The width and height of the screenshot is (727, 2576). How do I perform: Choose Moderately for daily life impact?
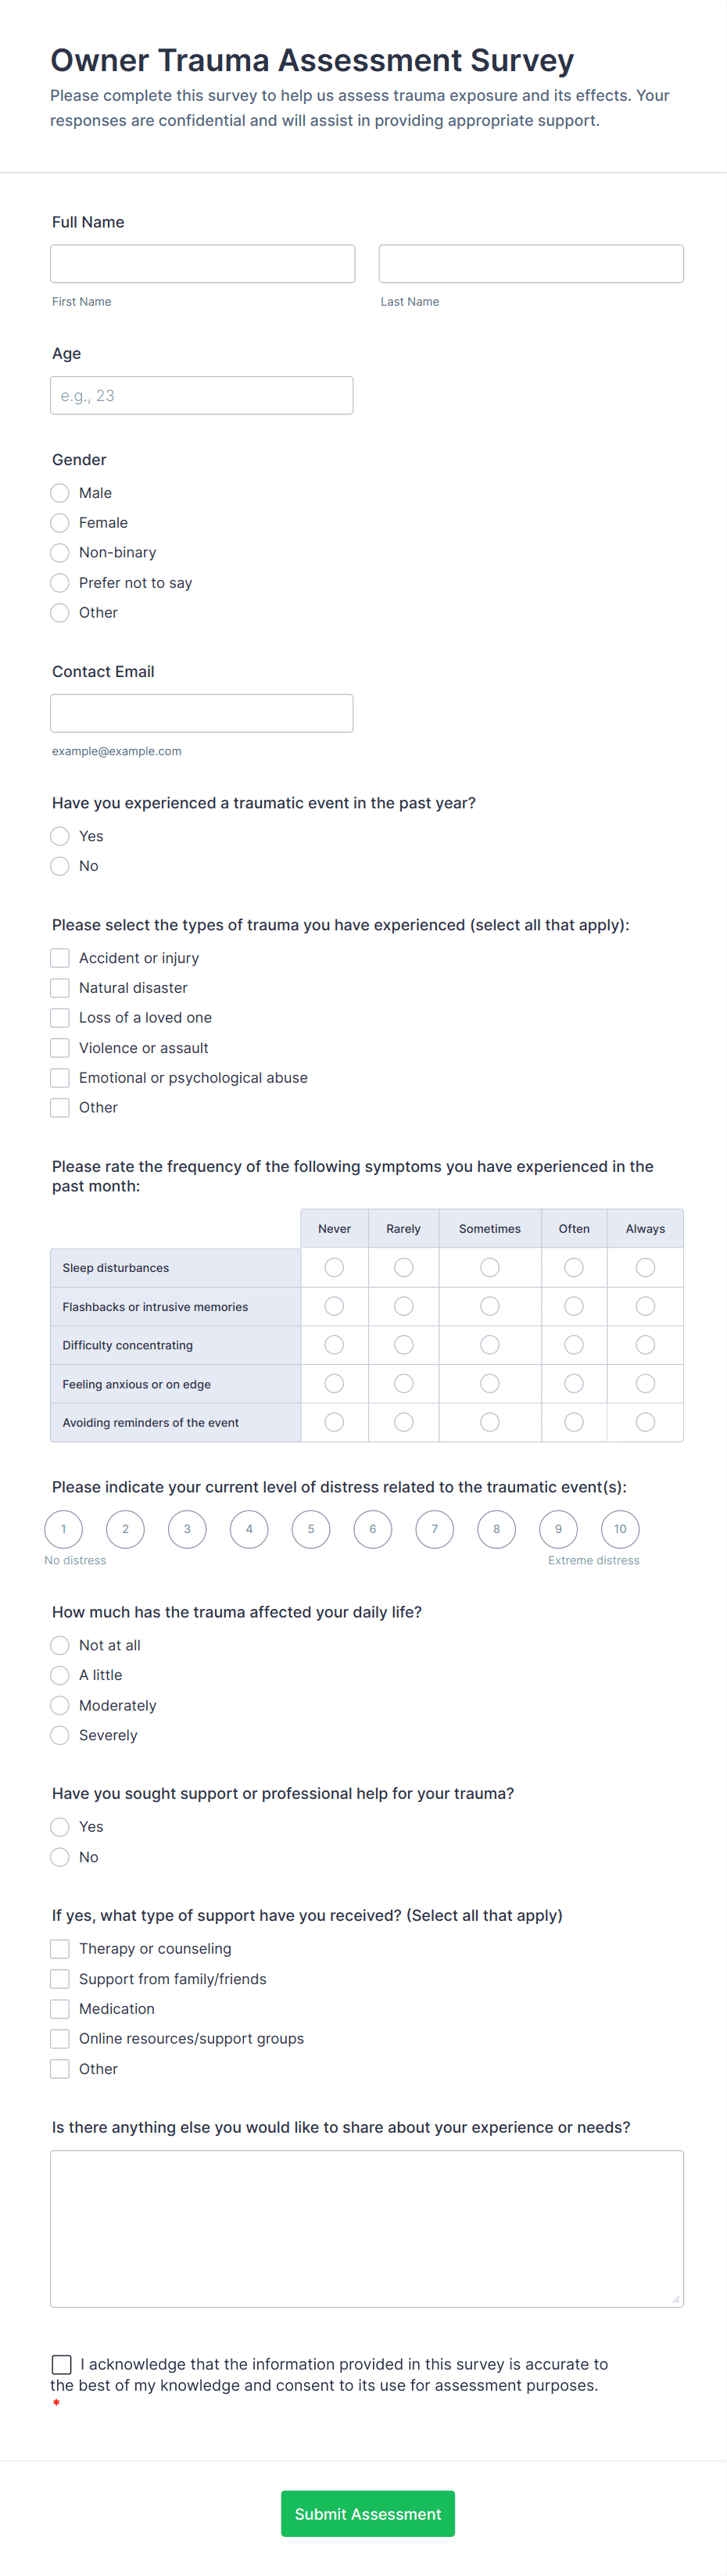pos(59,1705)
